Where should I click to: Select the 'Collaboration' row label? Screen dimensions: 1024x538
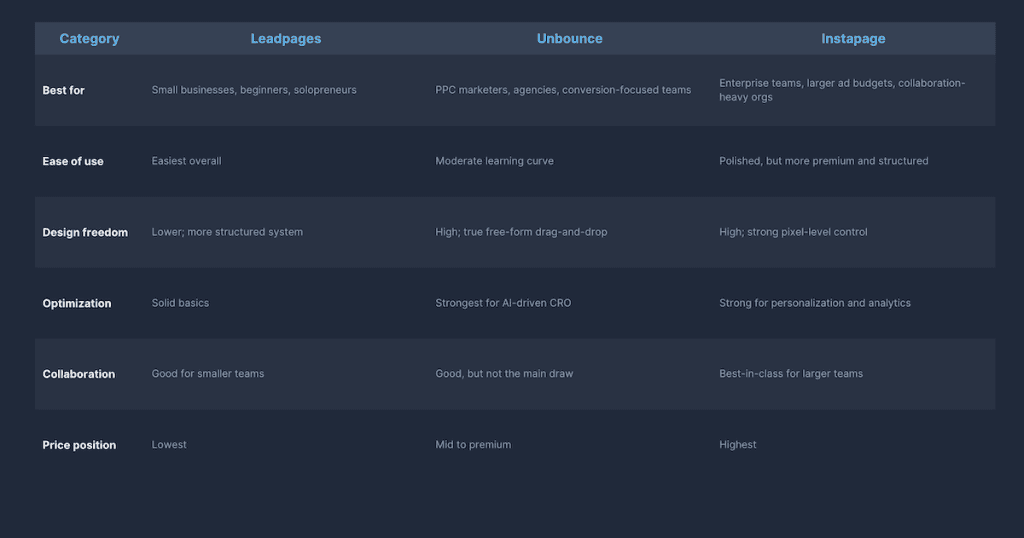coord(78,374)
